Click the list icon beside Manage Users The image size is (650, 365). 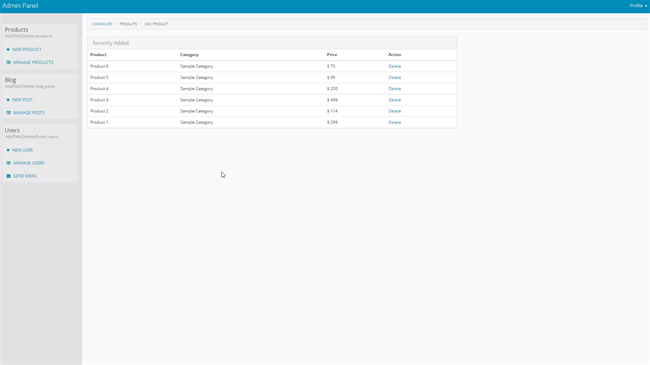click(8, 163)
